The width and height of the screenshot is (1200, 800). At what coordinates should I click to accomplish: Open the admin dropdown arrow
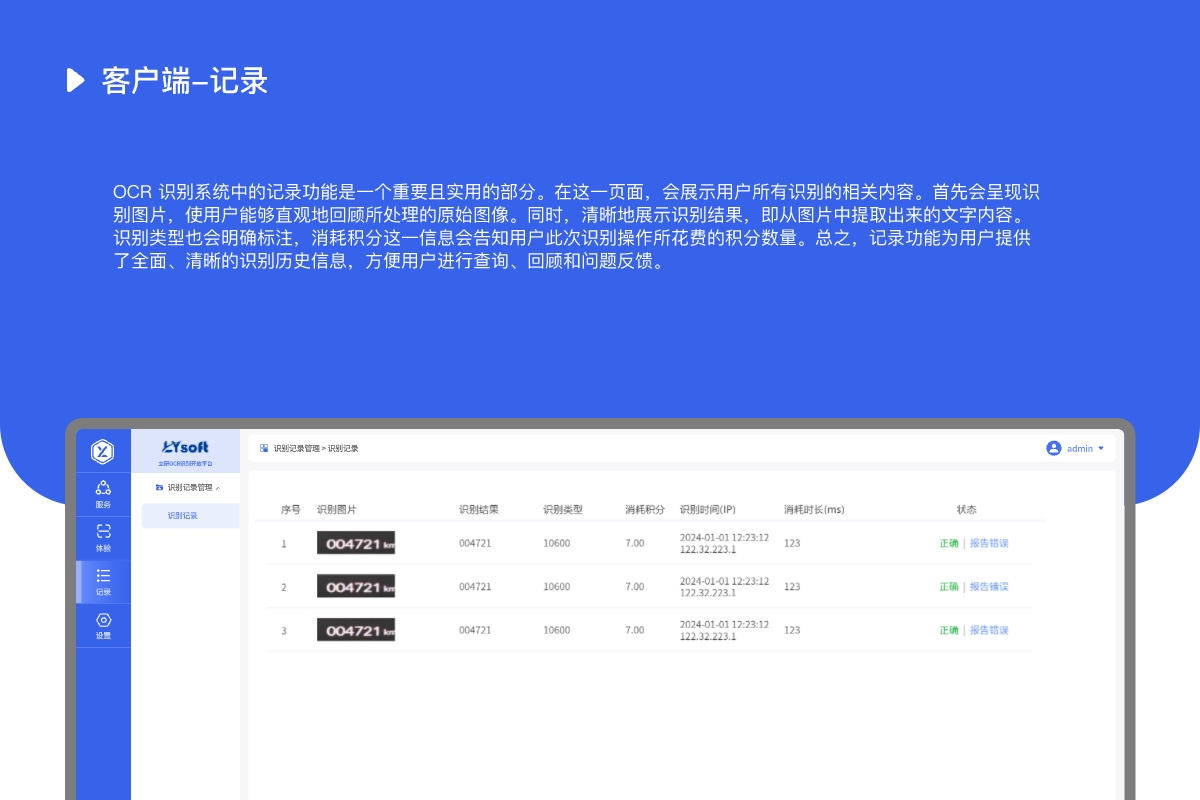pos(1101,448)
